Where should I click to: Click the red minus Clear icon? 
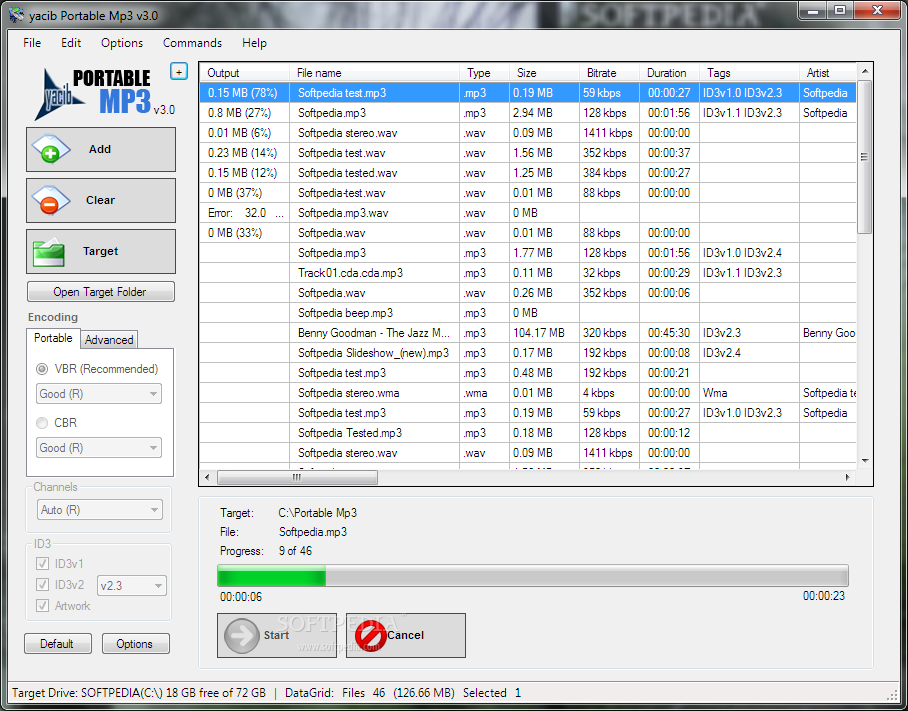(x=50, y=200)
